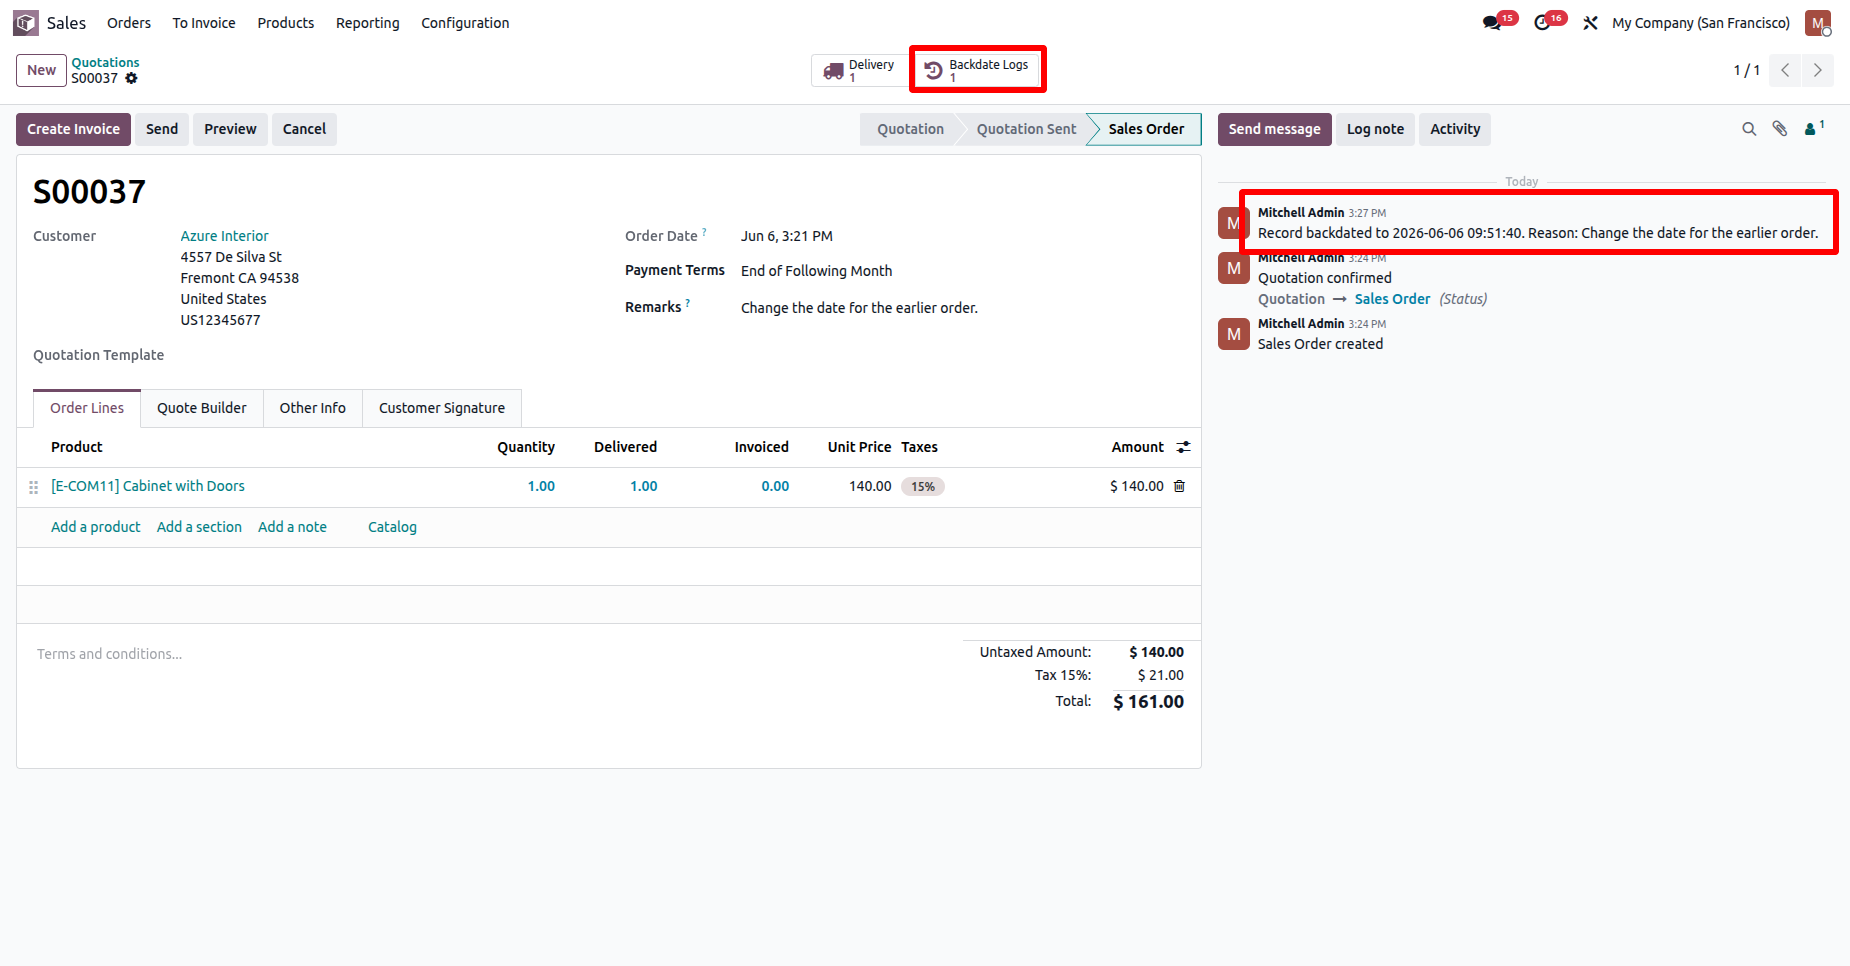Click the Payment Terms field value
The width and height of the screenshot is (1850, 966).
(x=816, y=271)
